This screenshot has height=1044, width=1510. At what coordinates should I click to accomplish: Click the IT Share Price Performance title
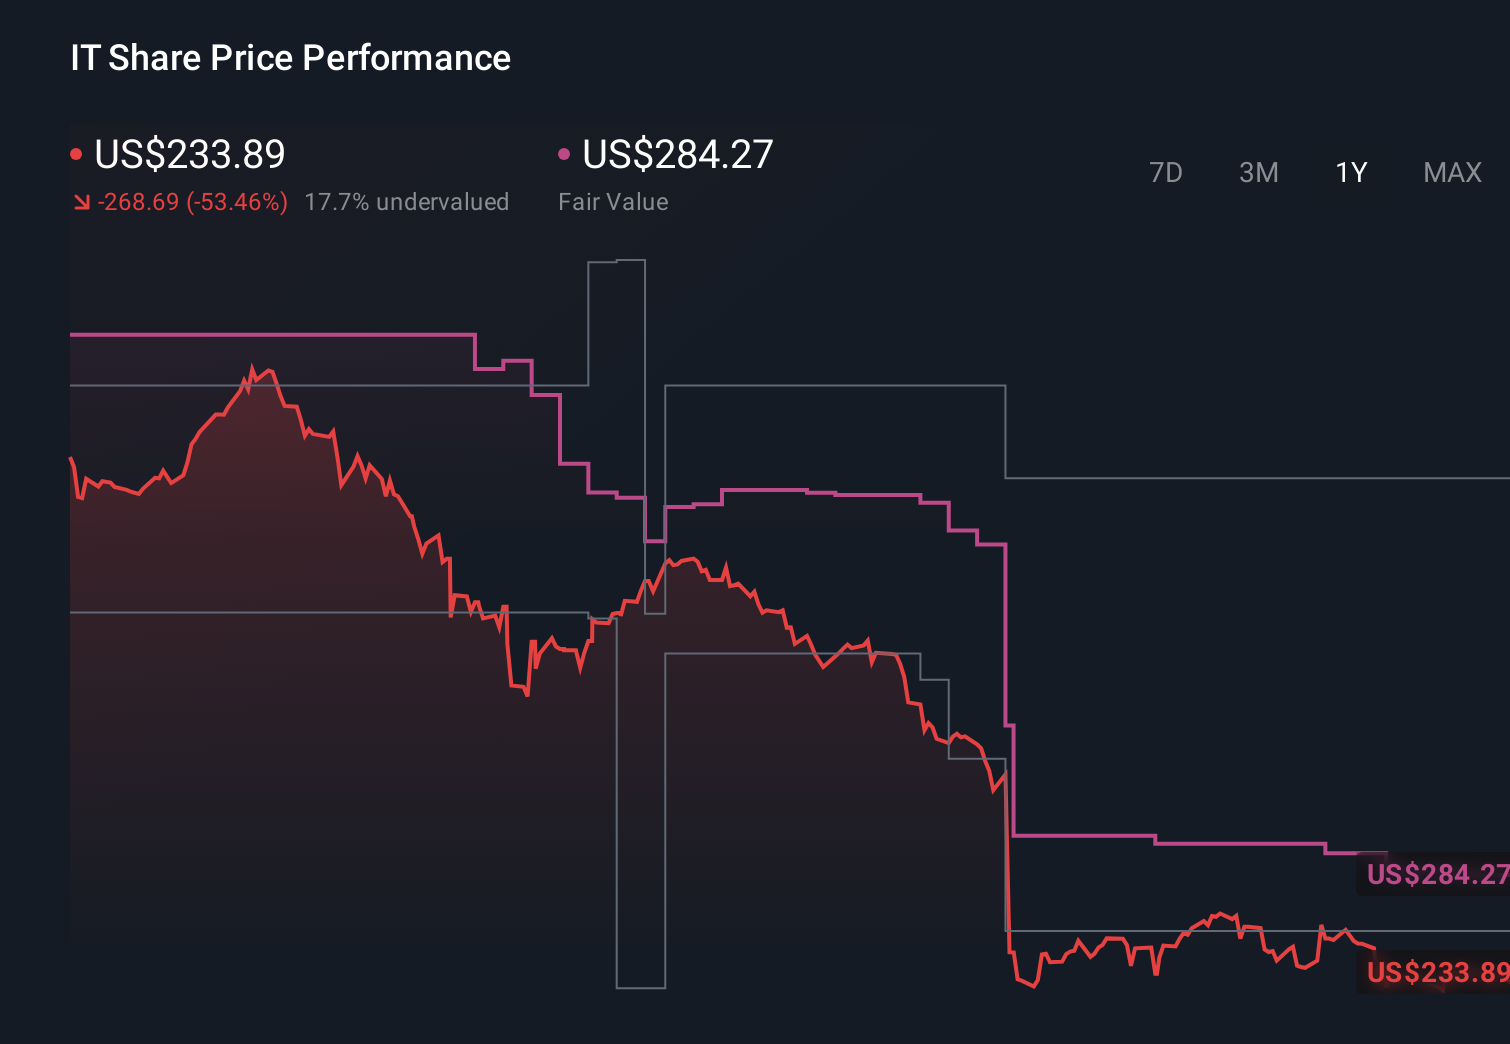click(x=289, y=58)
